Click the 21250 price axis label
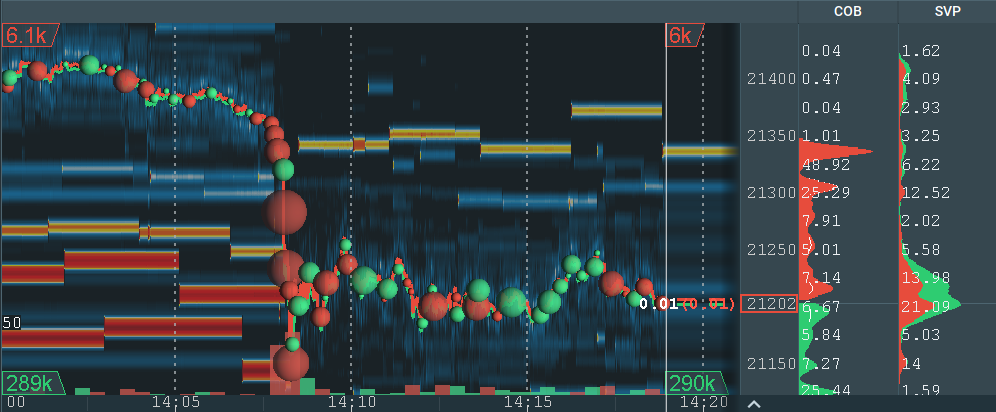Screen dimensions: 996x412 (772, 249)
